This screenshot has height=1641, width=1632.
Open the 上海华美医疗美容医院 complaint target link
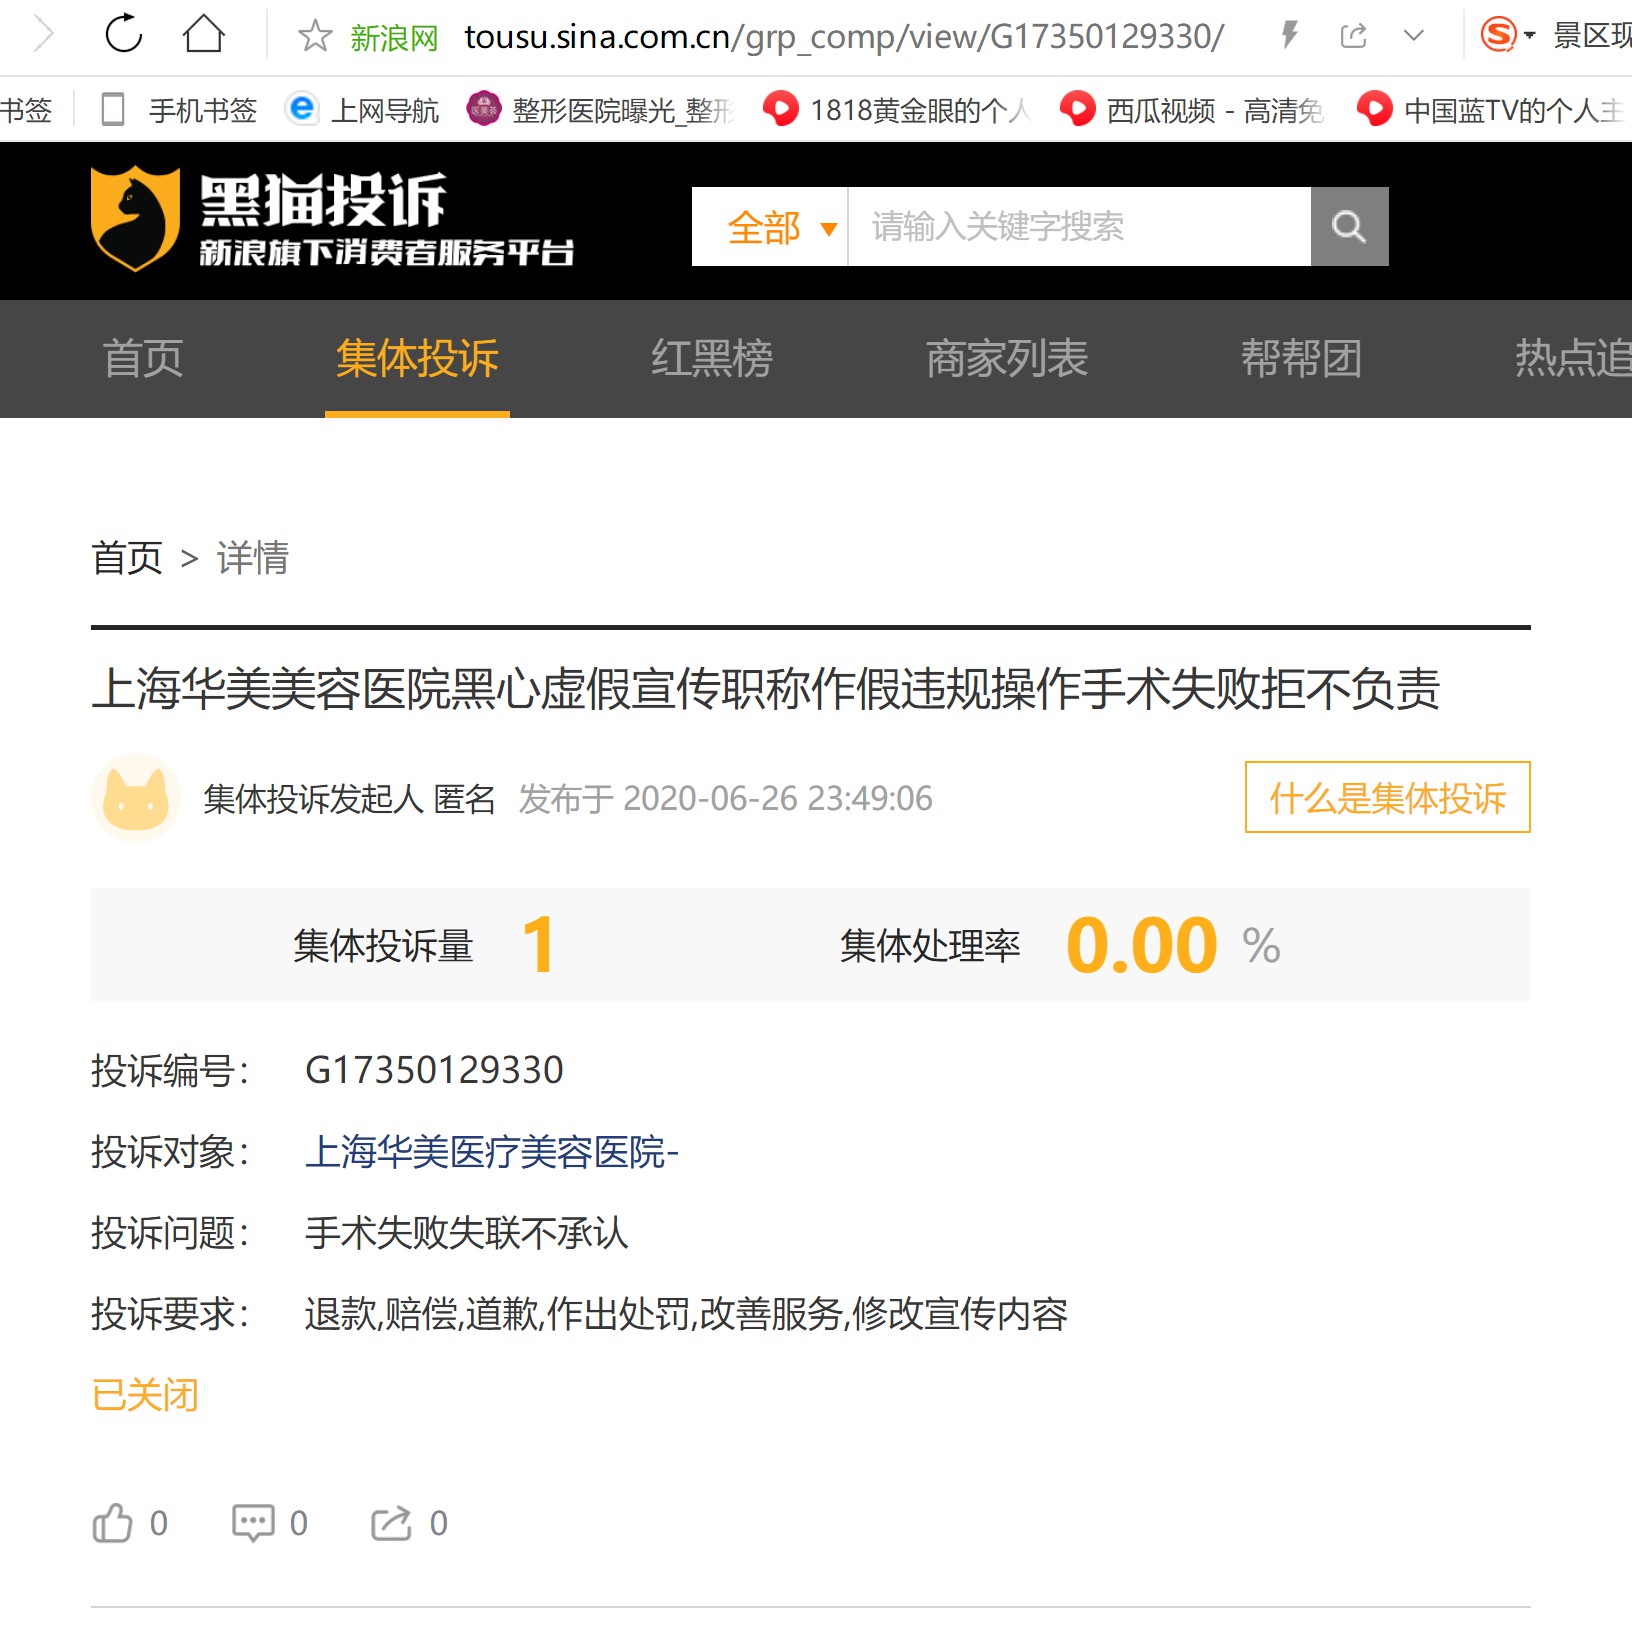click(491, 1152)
